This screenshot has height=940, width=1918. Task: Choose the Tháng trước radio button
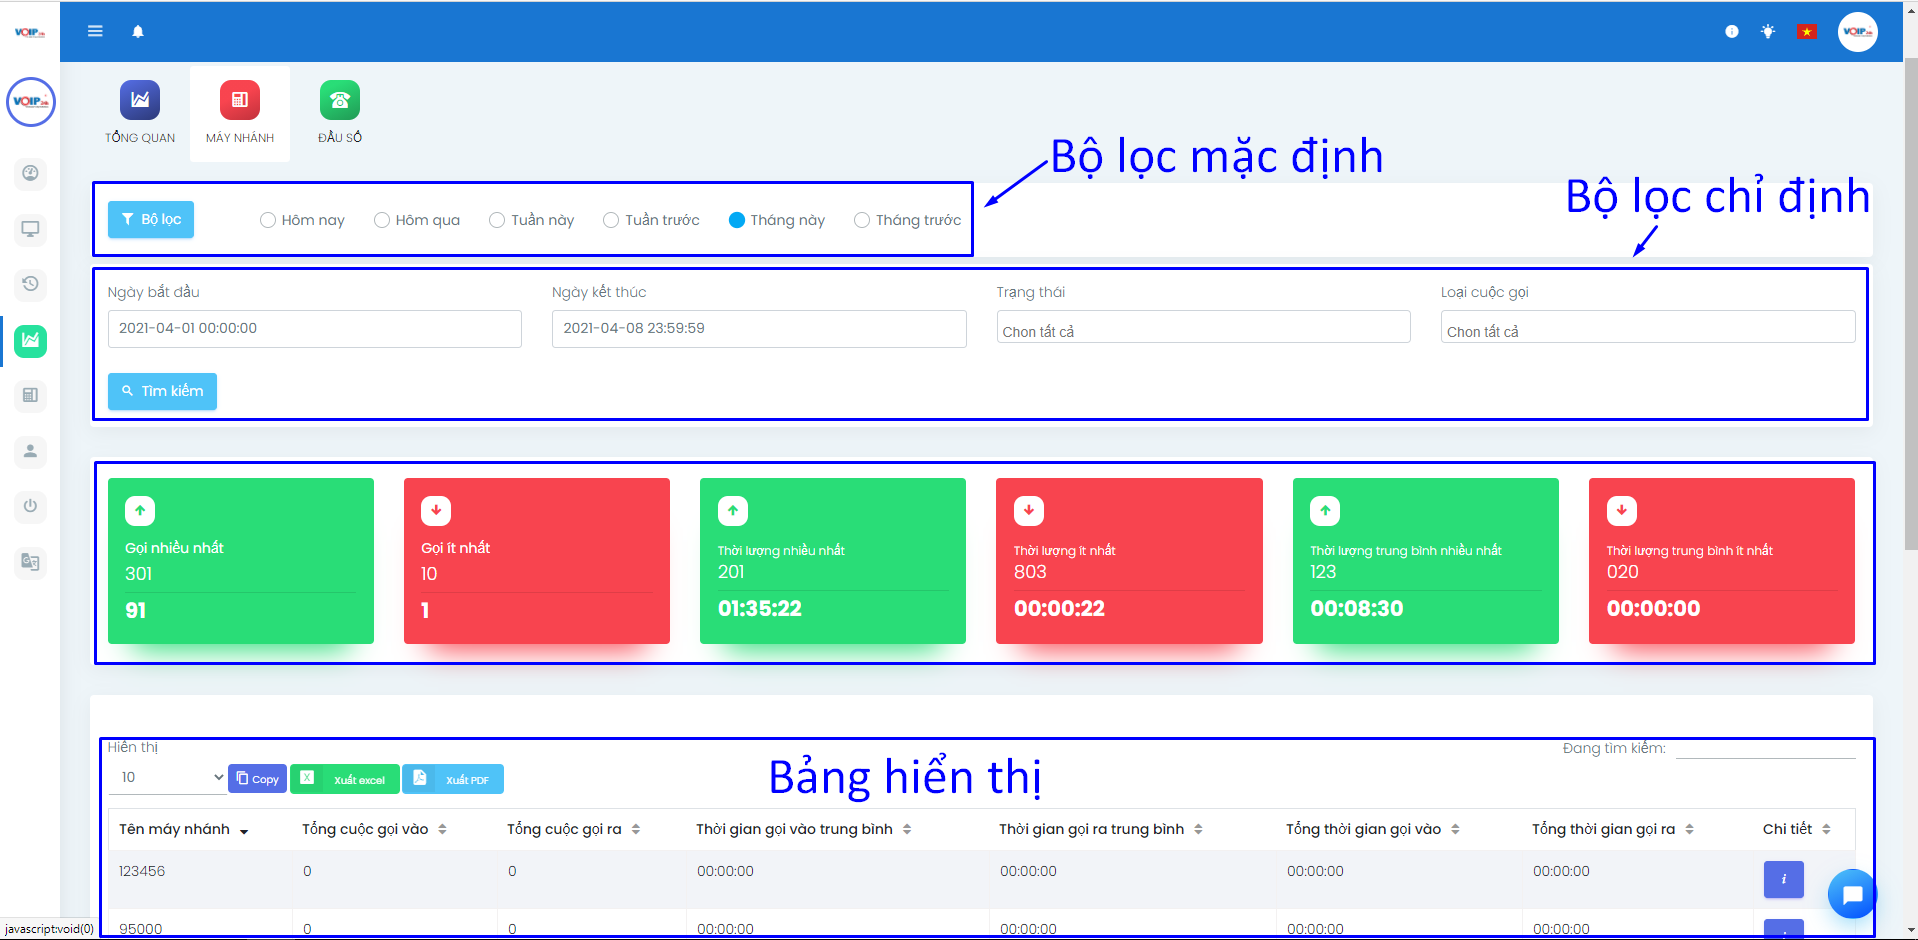point(862,220)
